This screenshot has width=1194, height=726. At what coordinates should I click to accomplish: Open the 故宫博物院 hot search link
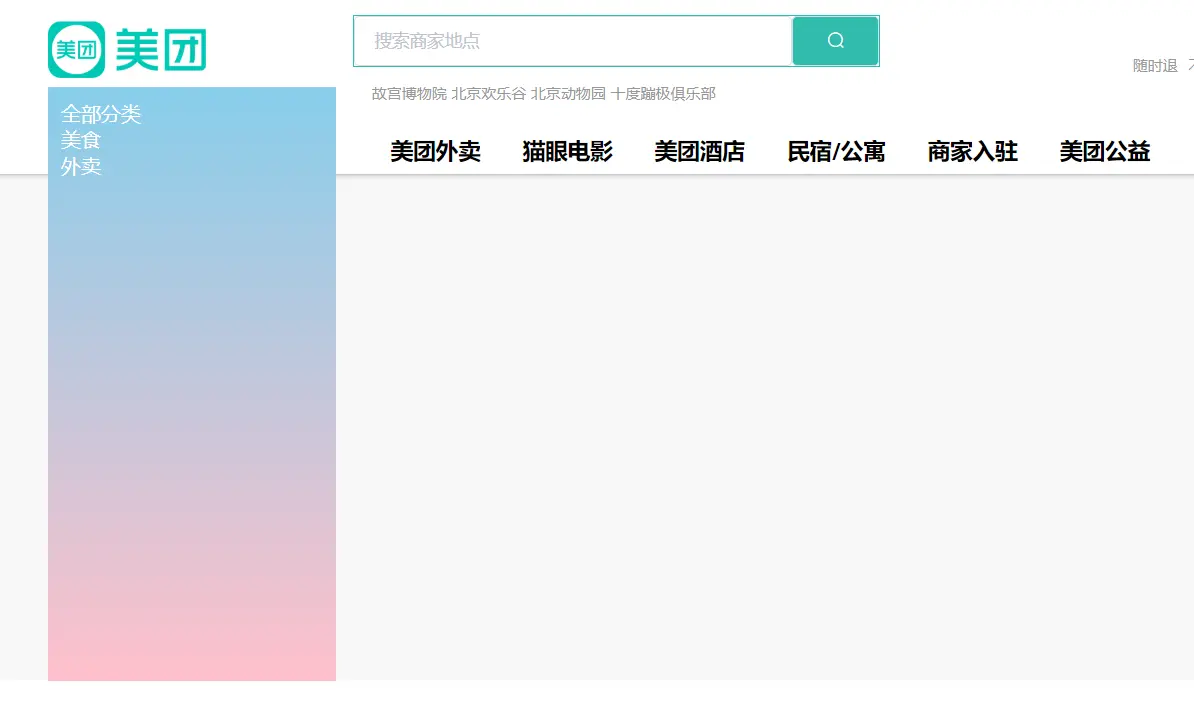coord(409,94)
